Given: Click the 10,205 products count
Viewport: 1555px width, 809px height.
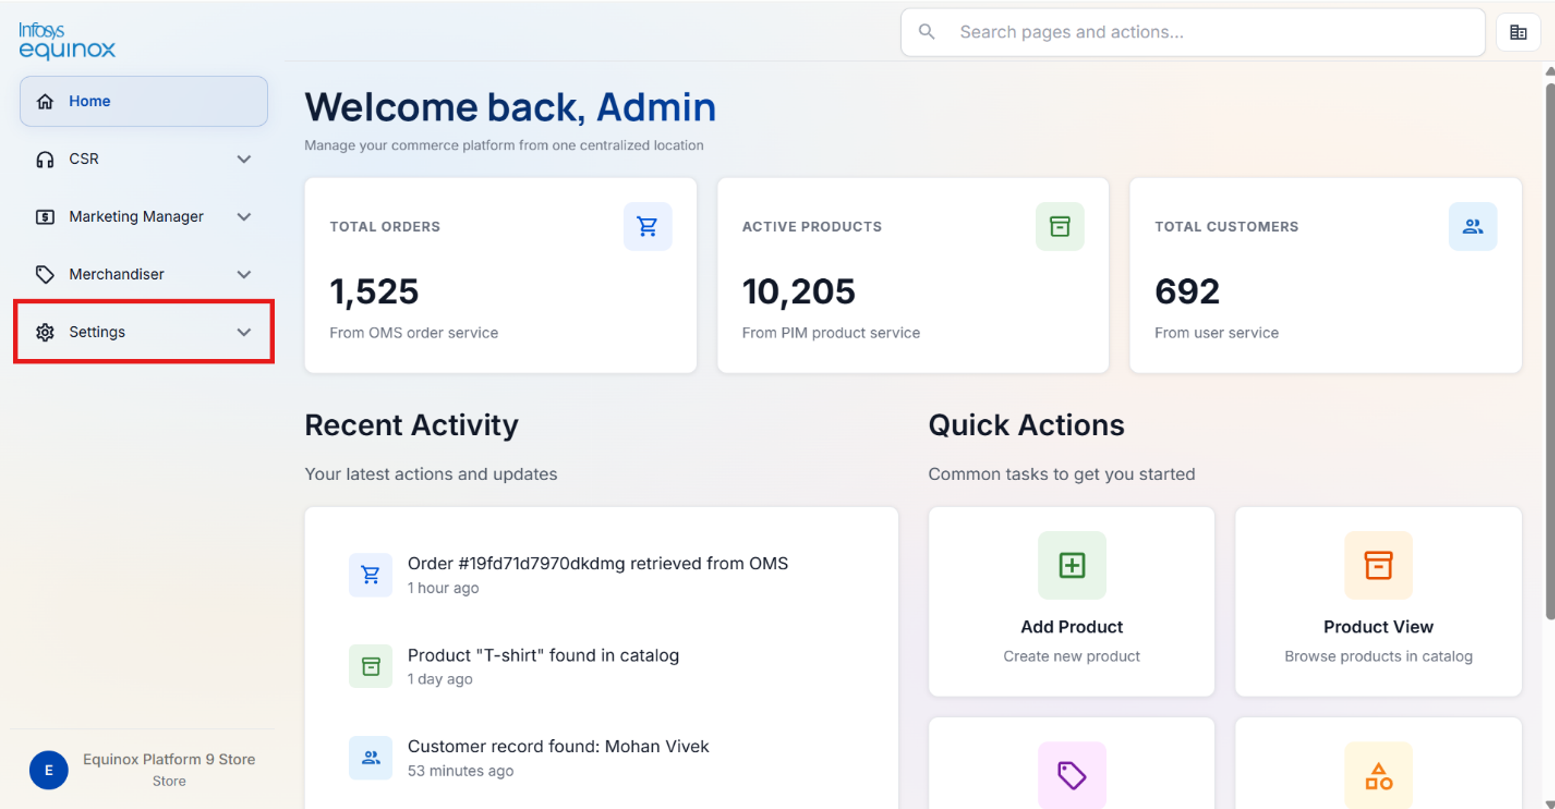Looking at the screenshot, I should 799,292.
